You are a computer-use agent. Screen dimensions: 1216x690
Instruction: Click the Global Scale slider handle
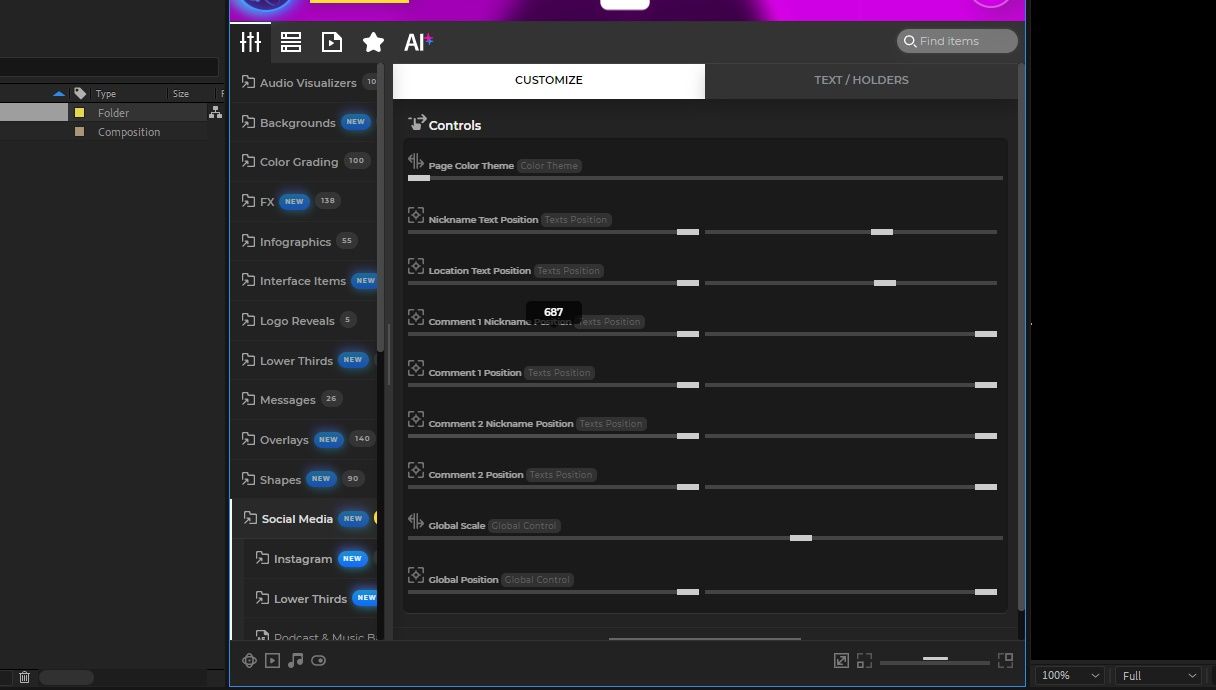pos(800,538)
